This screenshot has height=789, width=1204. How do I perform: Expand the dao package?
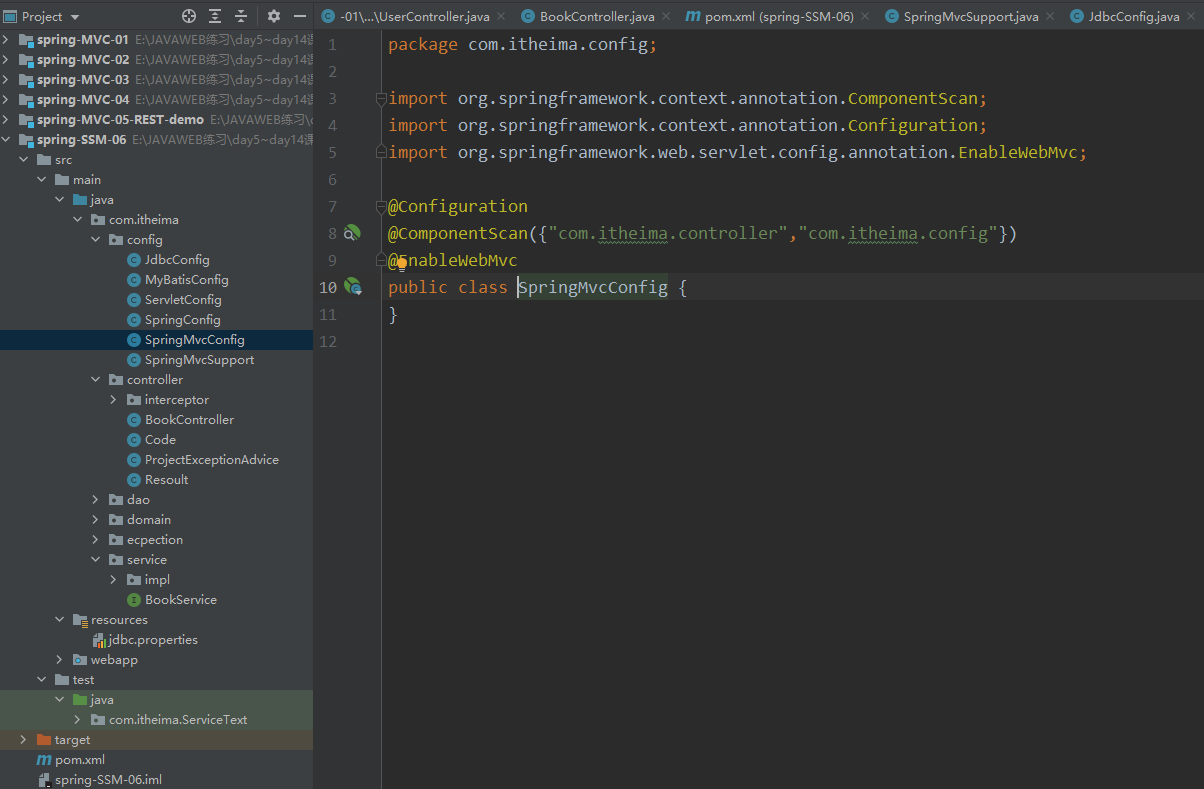tap(96, 500)
